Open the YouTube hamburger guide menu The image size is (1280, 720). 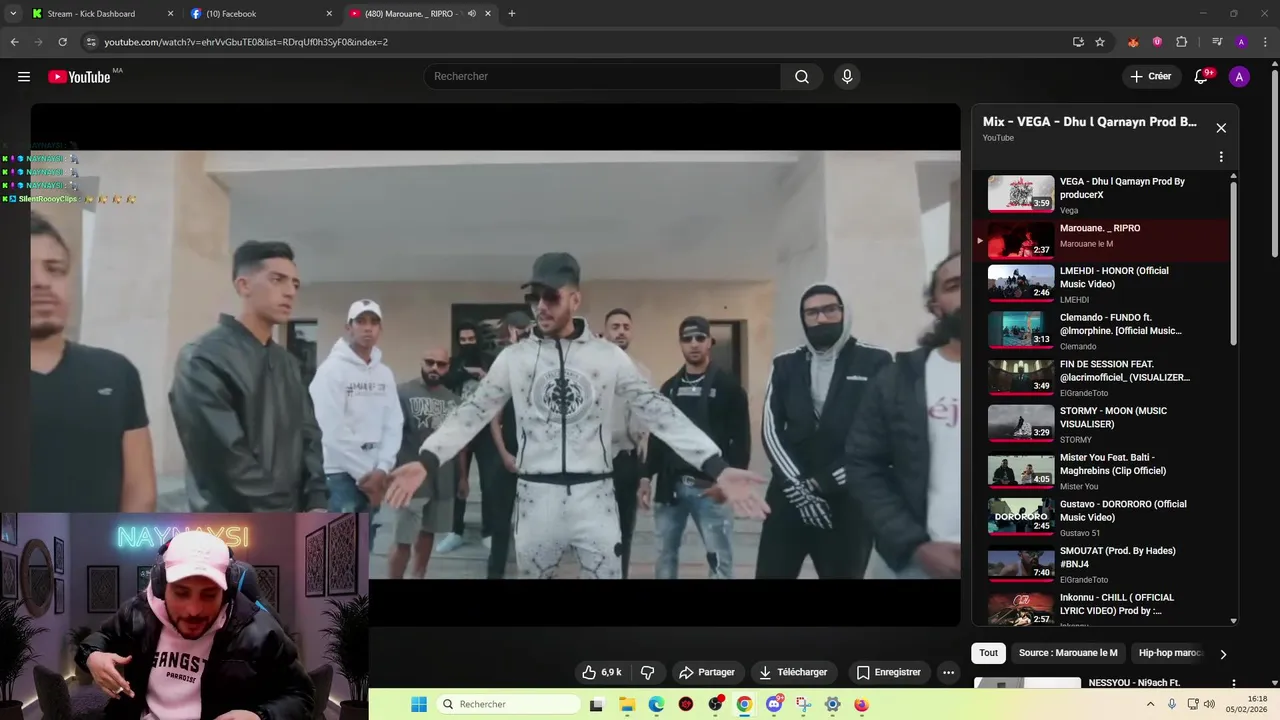tap(24, 77)
